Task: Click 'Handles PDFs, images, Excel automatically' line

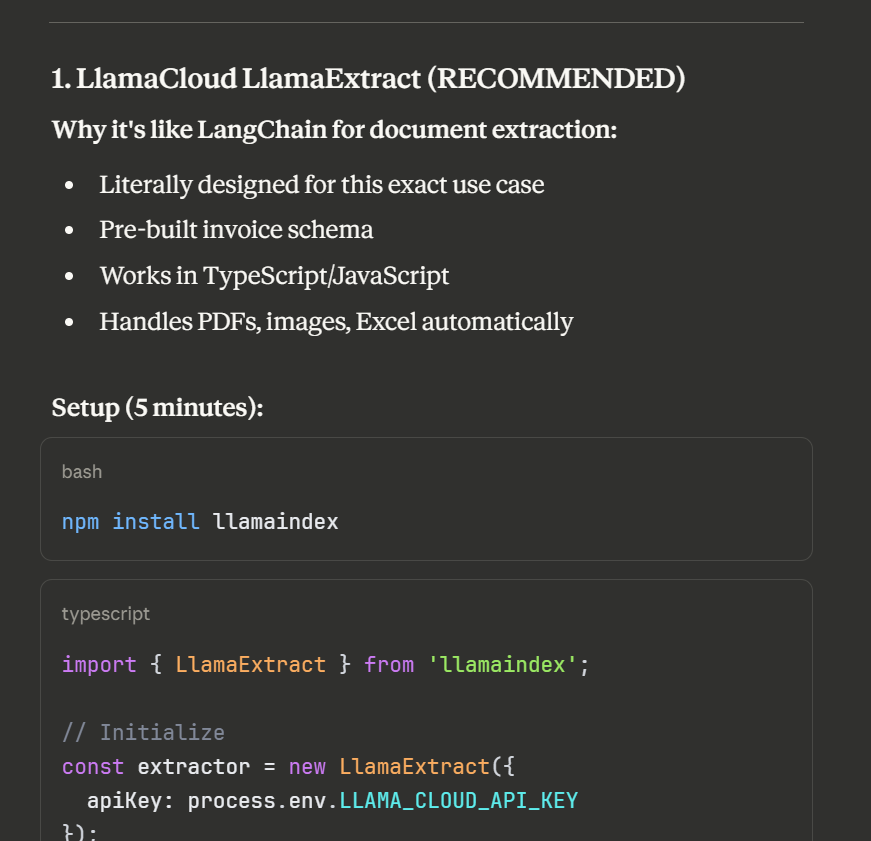Action: pos(336,322)
